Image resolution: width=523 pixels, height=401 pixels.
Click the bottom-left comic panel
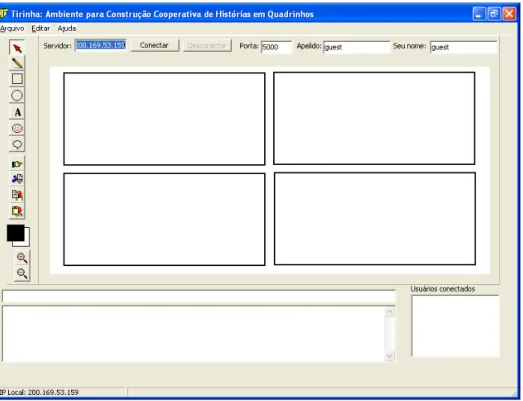164,219
